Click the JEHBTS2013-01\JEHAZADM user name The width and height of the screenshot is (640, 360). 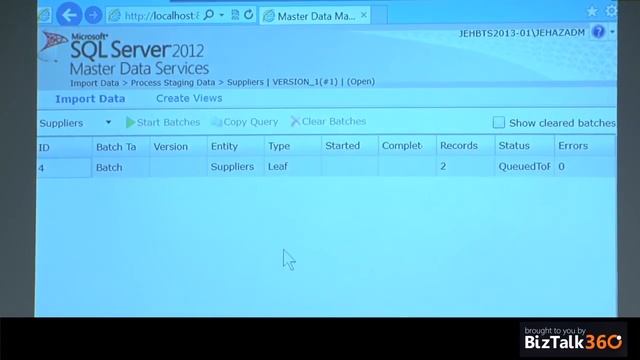tap(522, 33)
